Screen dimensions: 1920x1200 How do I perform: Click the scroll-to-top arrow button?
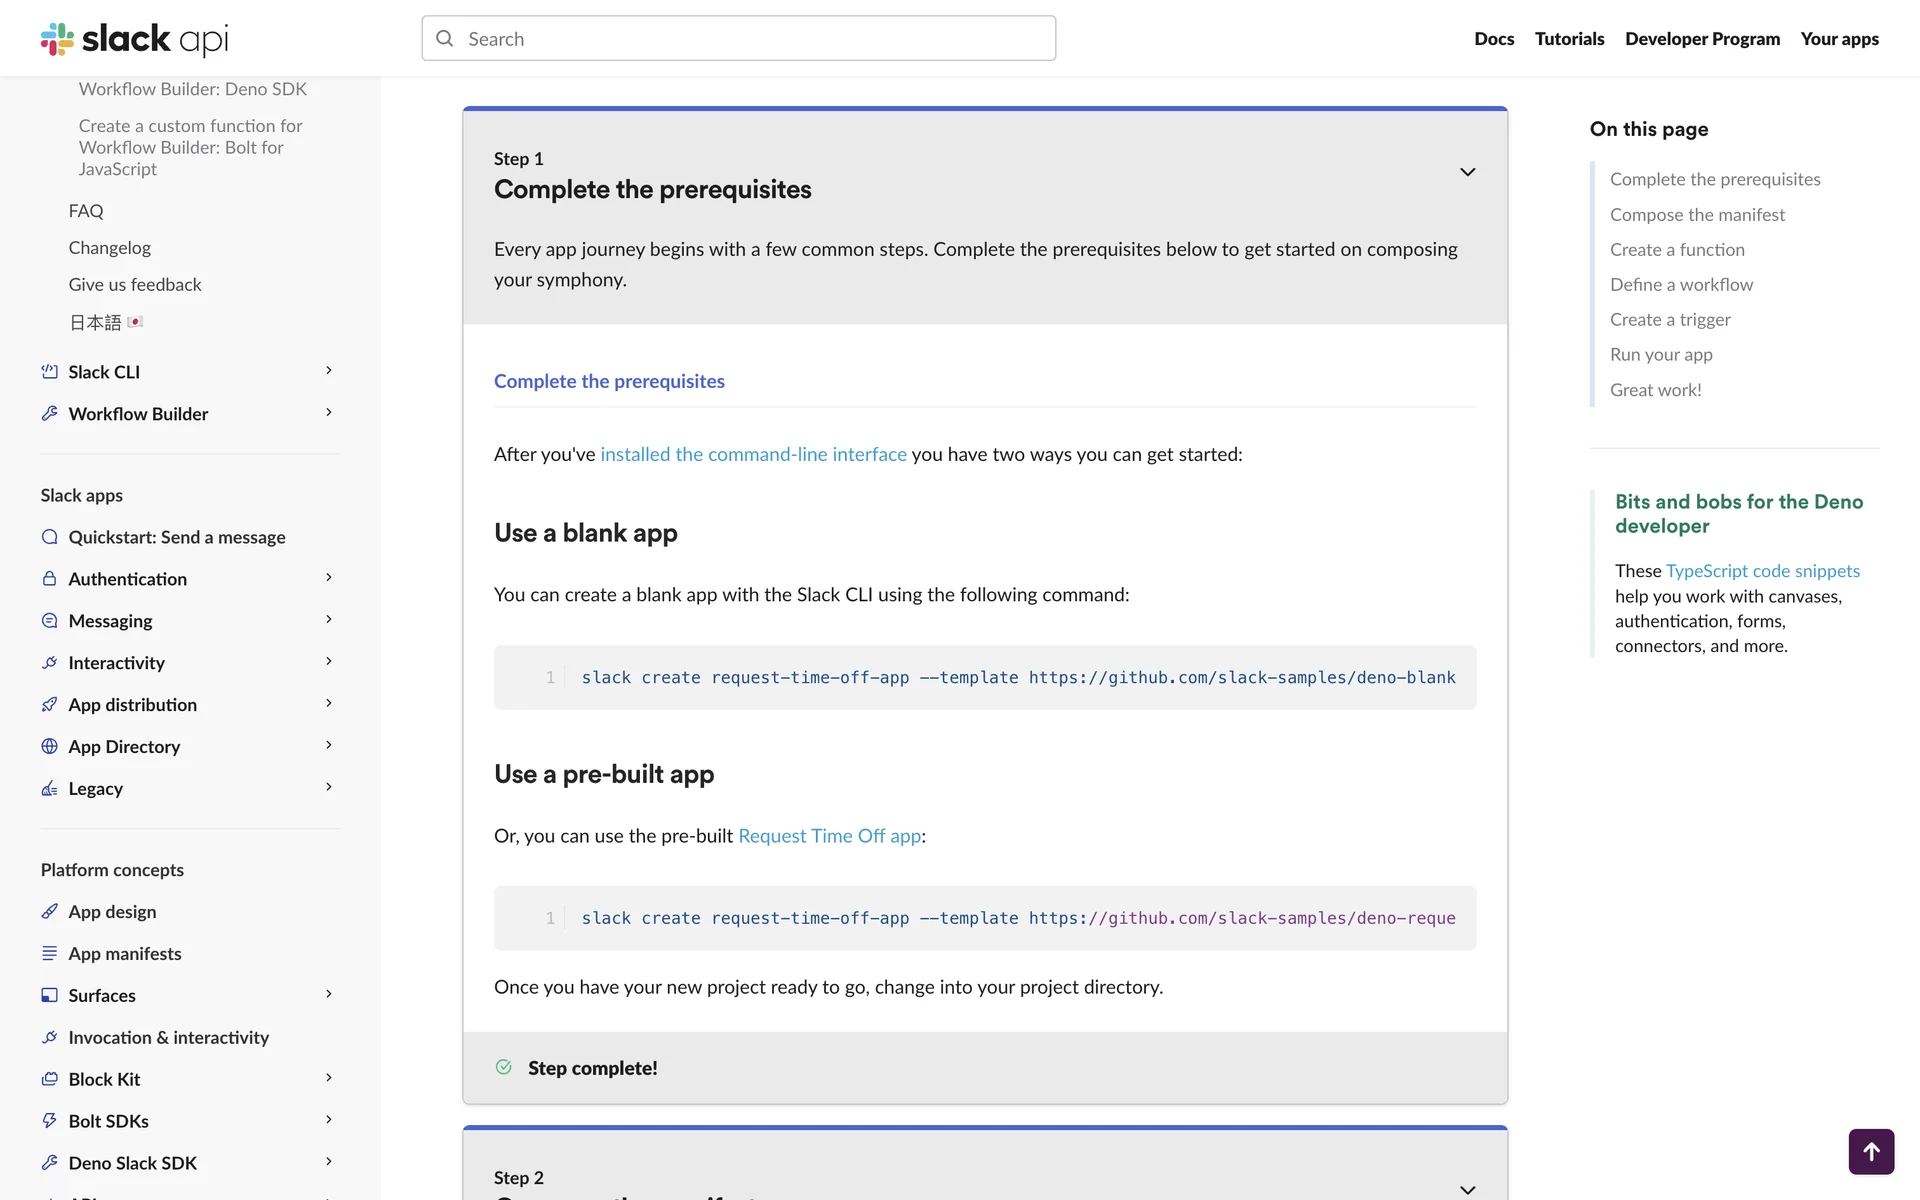[x=1870, y=1152]
